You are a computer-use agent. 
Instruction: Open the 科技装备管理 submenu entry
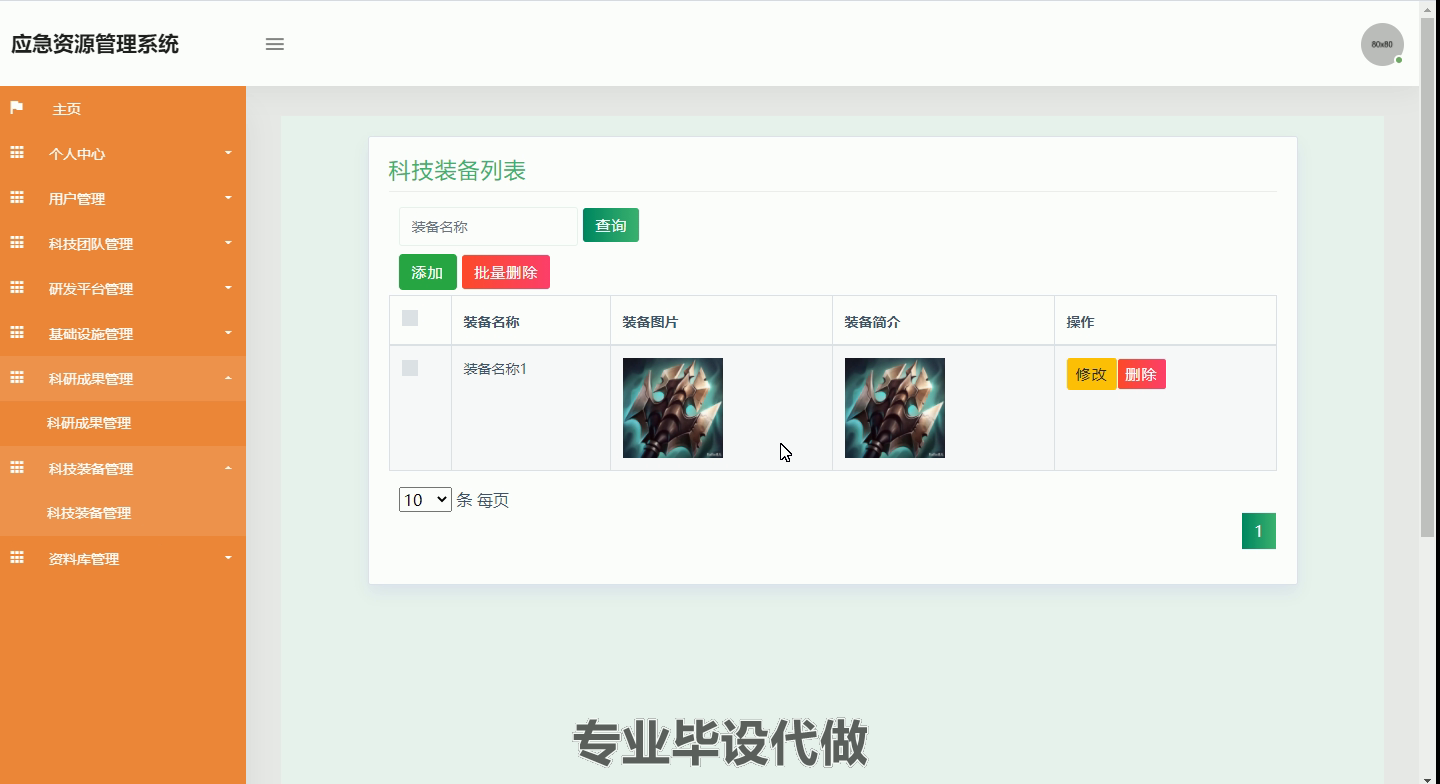[89, 513]
